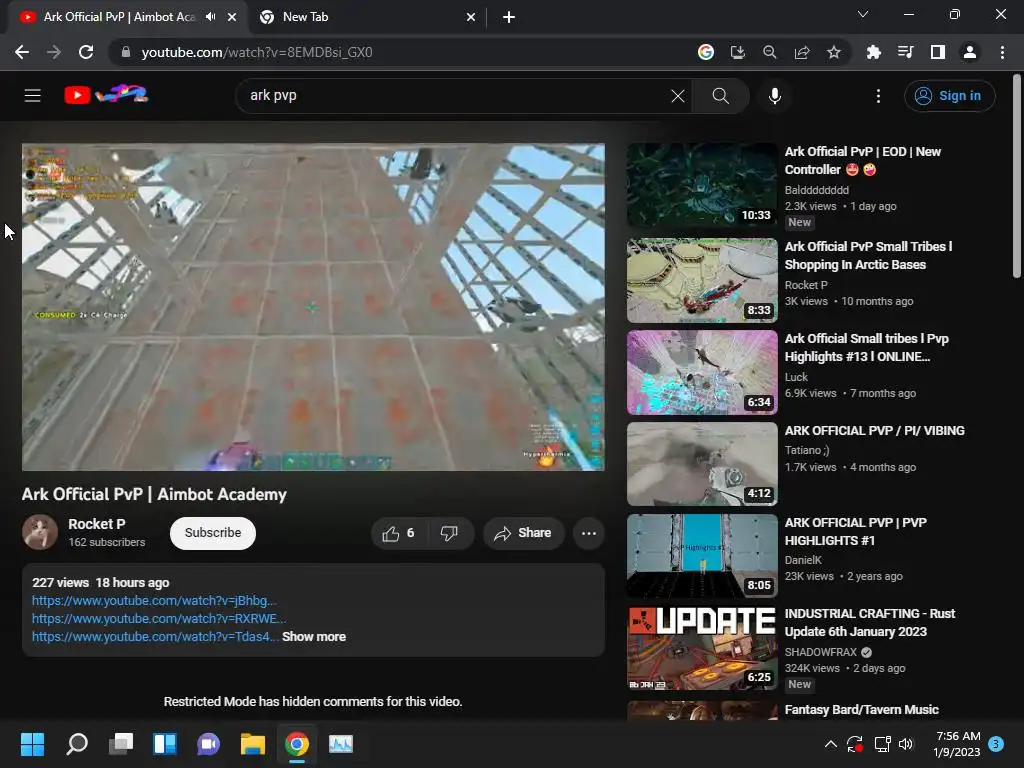This screenshot has width=1024, height=768.
Task: Open clock showing 7:56 AM
Action: [957, 744]
